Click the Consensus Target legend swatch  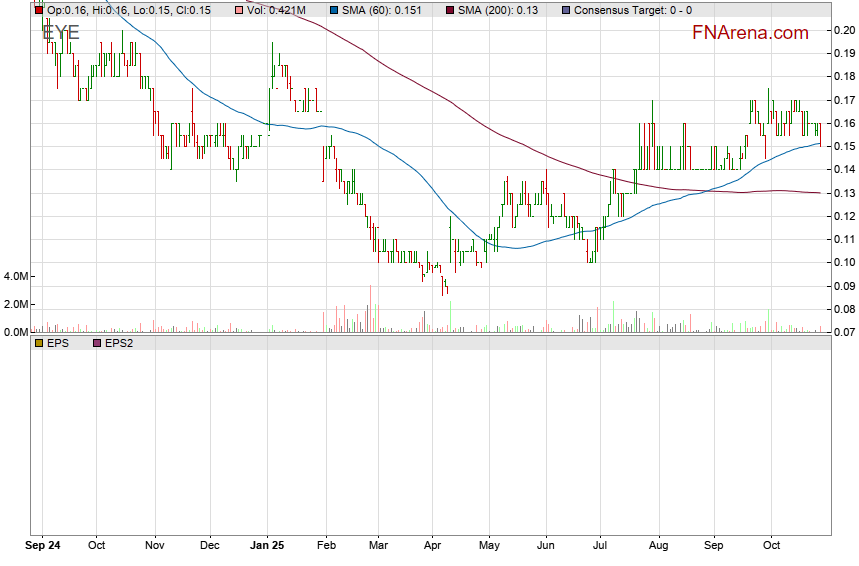(567, 10)
